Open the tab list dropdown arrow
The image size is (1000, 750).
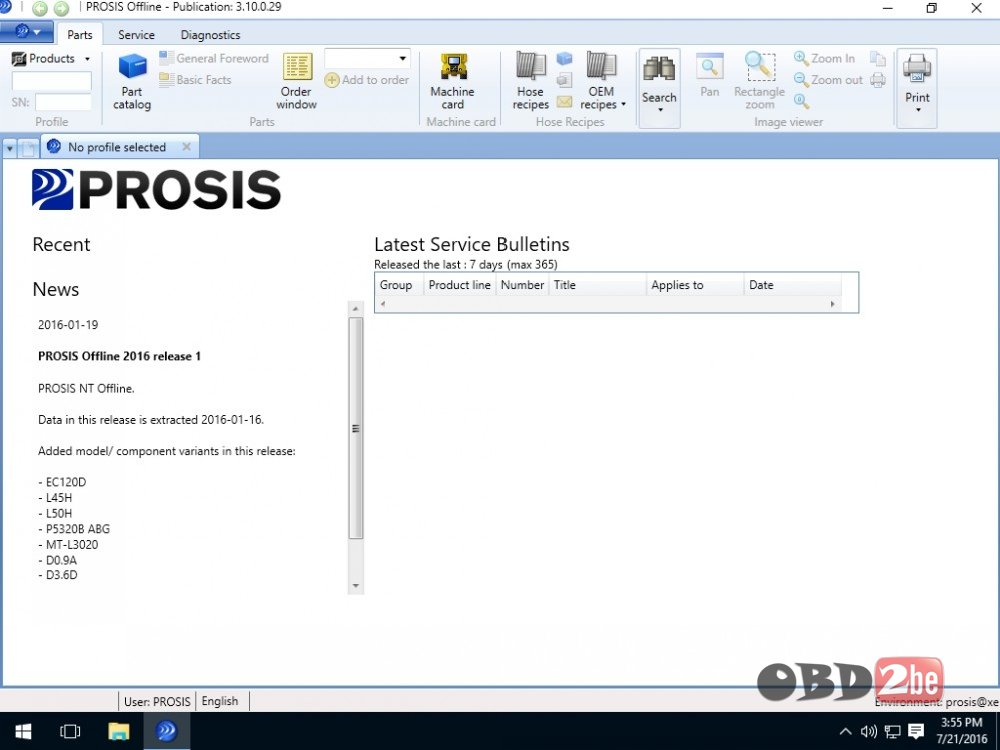pos(10,148)
